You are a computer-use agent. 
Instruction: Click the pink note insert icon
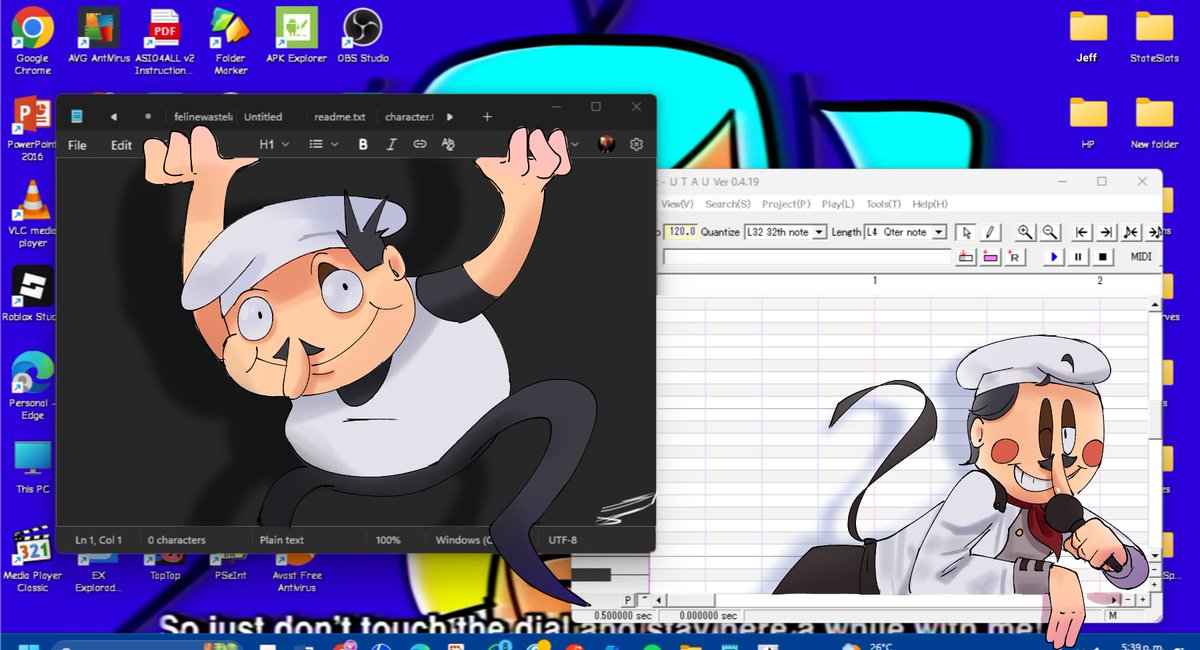[x=990, y=257]
